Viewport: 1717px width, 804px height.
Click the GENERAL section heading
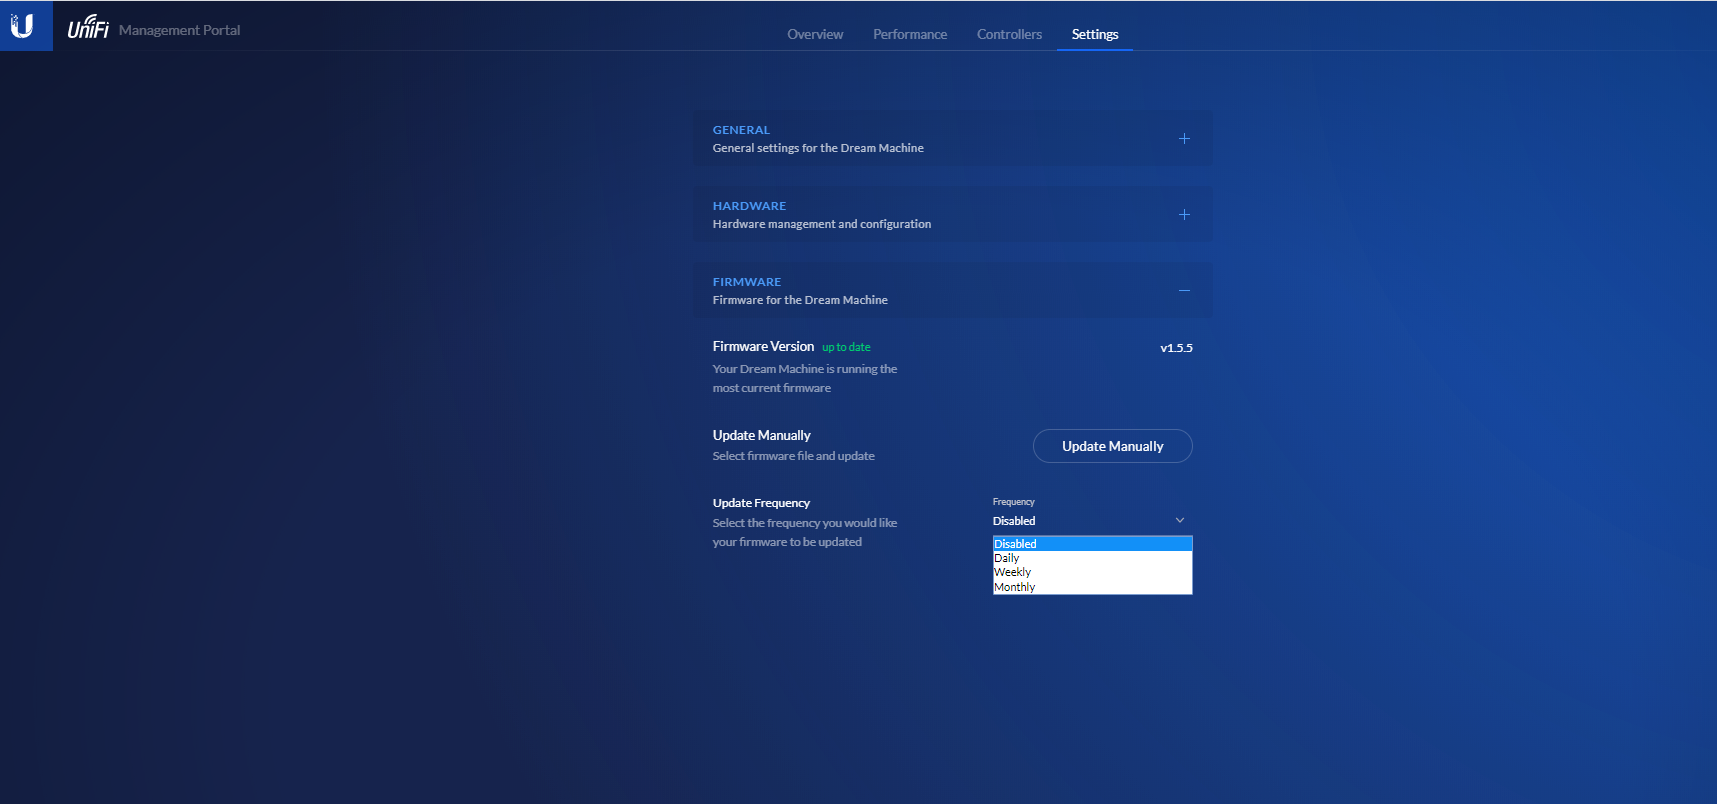tap(741, 130)
